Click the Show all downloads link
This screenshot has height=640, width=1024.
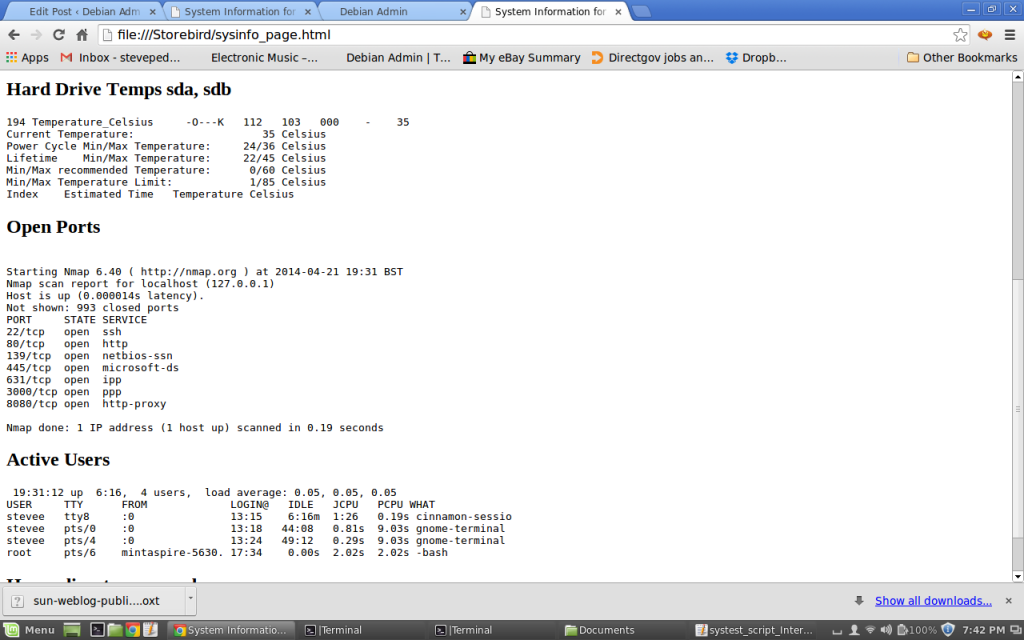point(933,600)
